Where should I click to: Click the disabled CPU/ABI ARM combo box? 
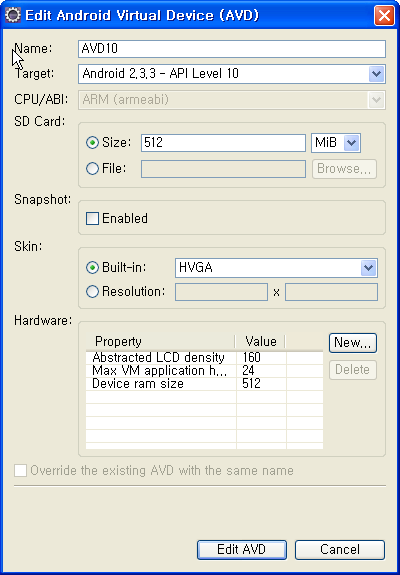point(232,100)
